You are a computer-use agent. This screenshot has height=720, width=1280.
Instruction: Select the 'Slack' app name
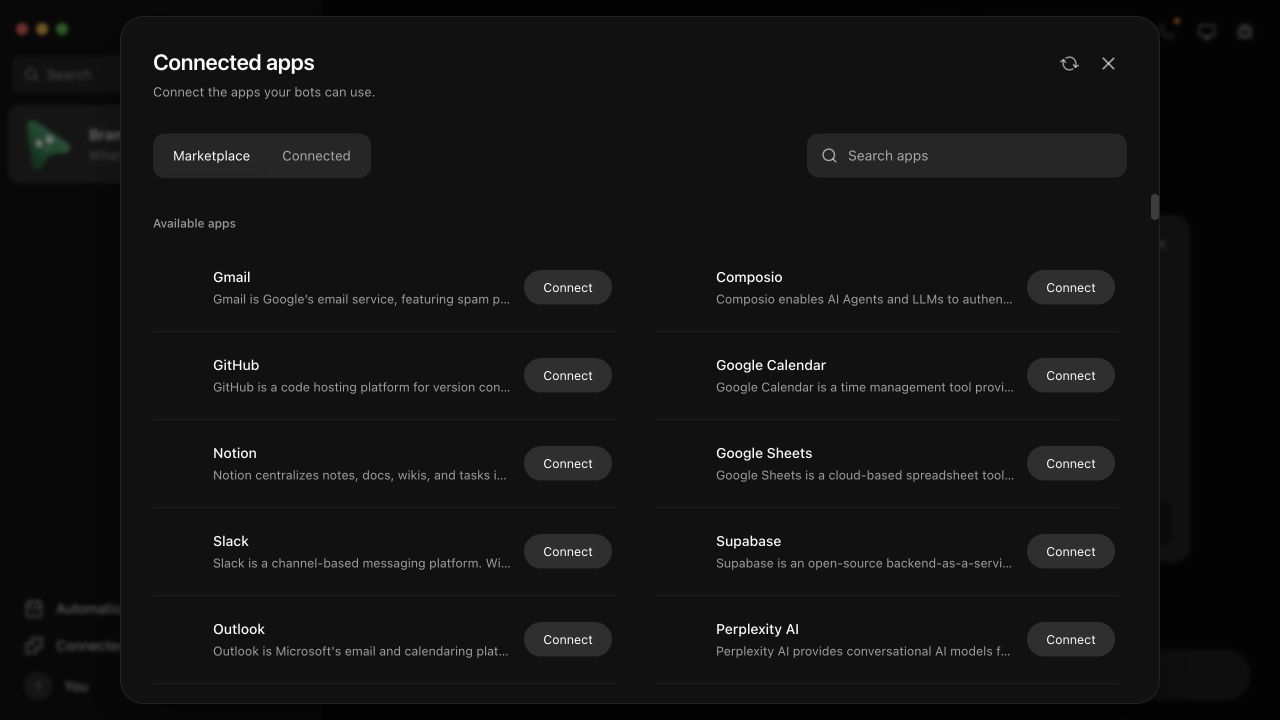point(231,541)
